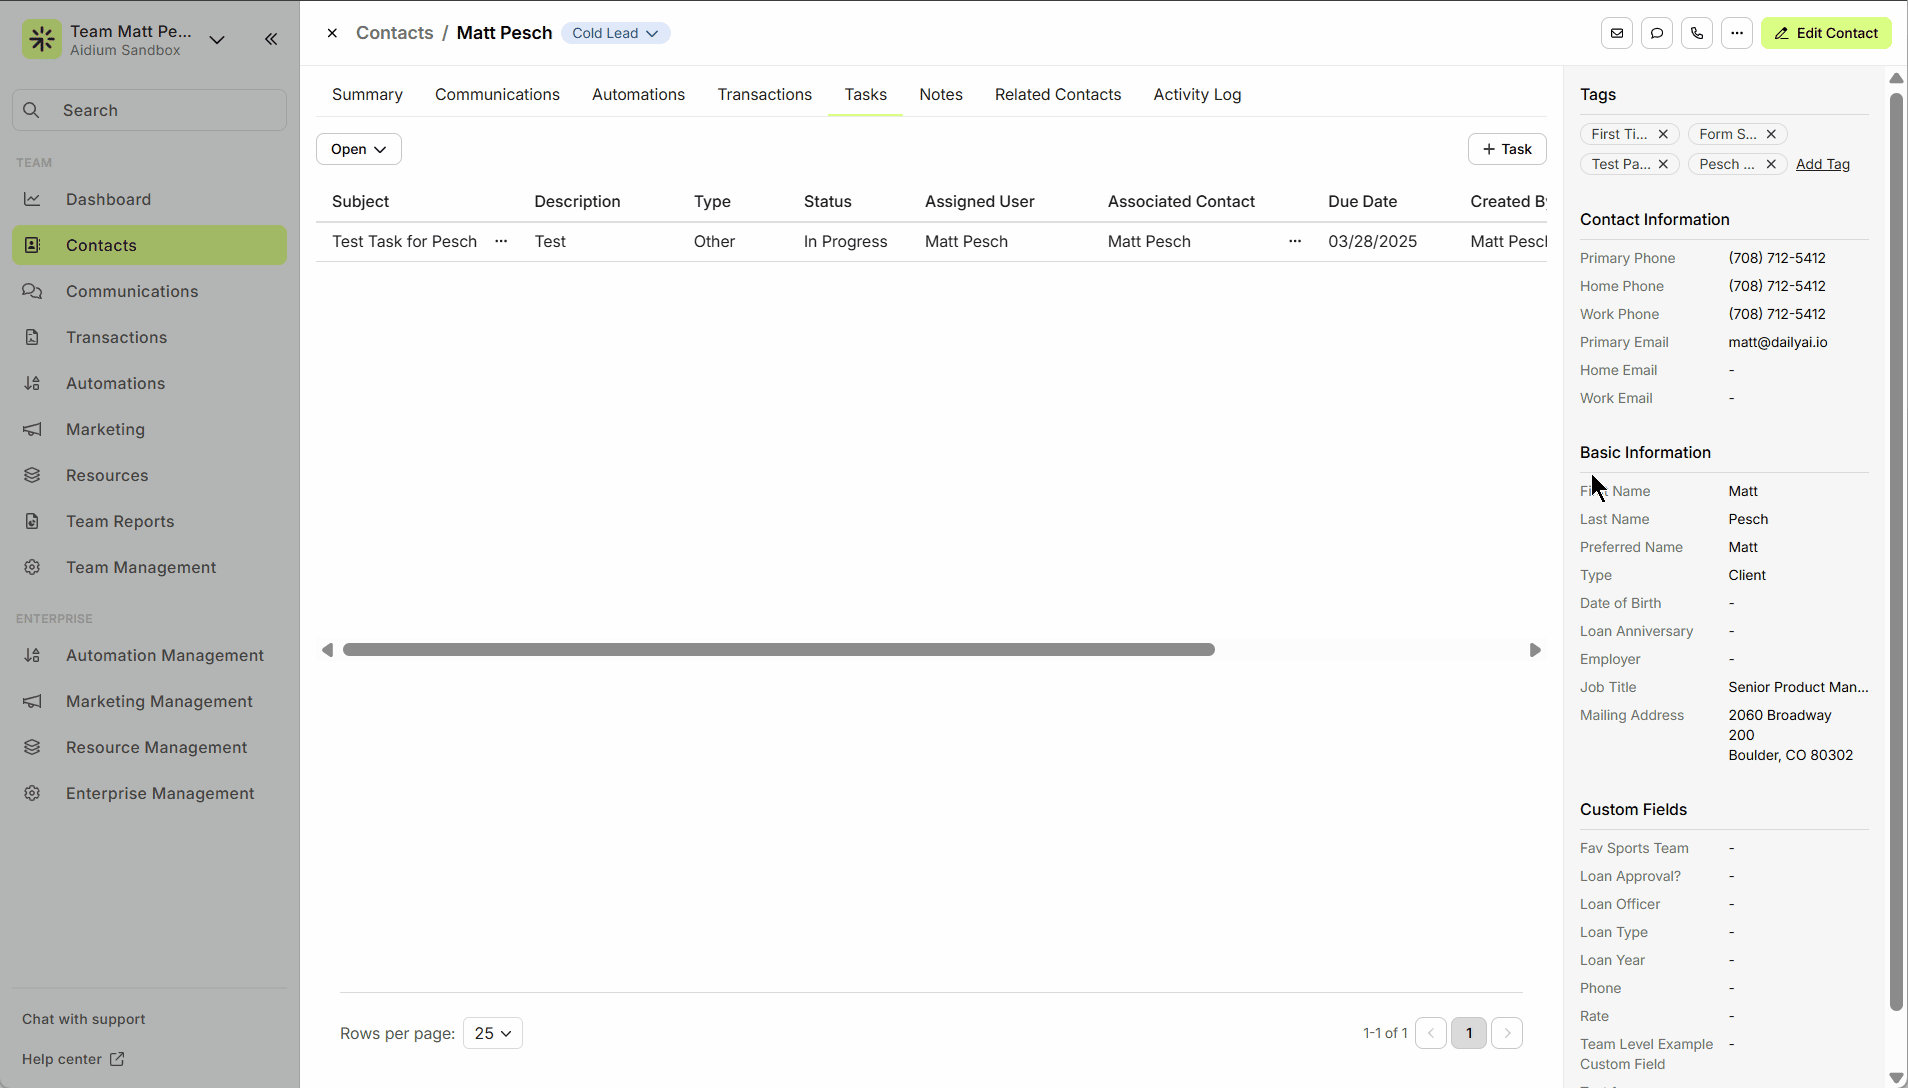Open Marketing in the sidebar
The height and width of the screenshot is (1088, 1908).
pos(105,429)
